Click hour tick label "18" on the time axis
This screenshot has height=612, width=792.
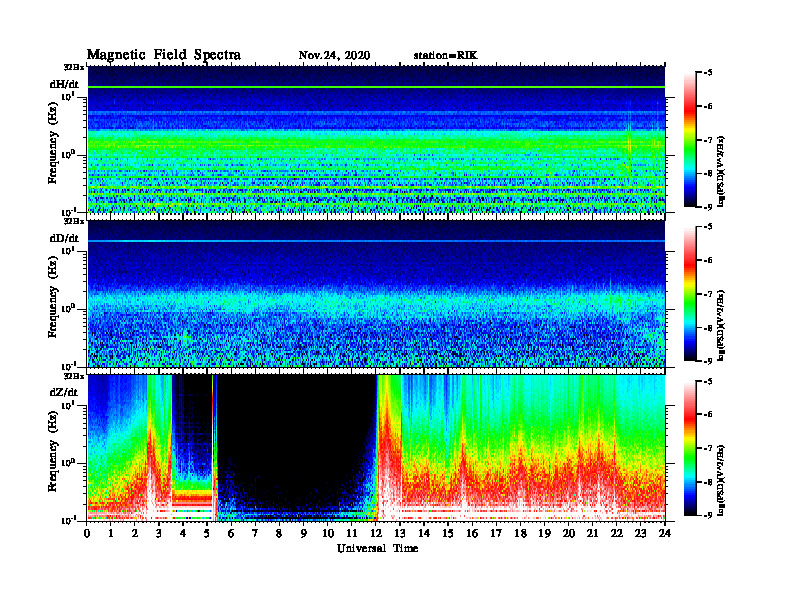pyautogui.click(x=520, y=533)
